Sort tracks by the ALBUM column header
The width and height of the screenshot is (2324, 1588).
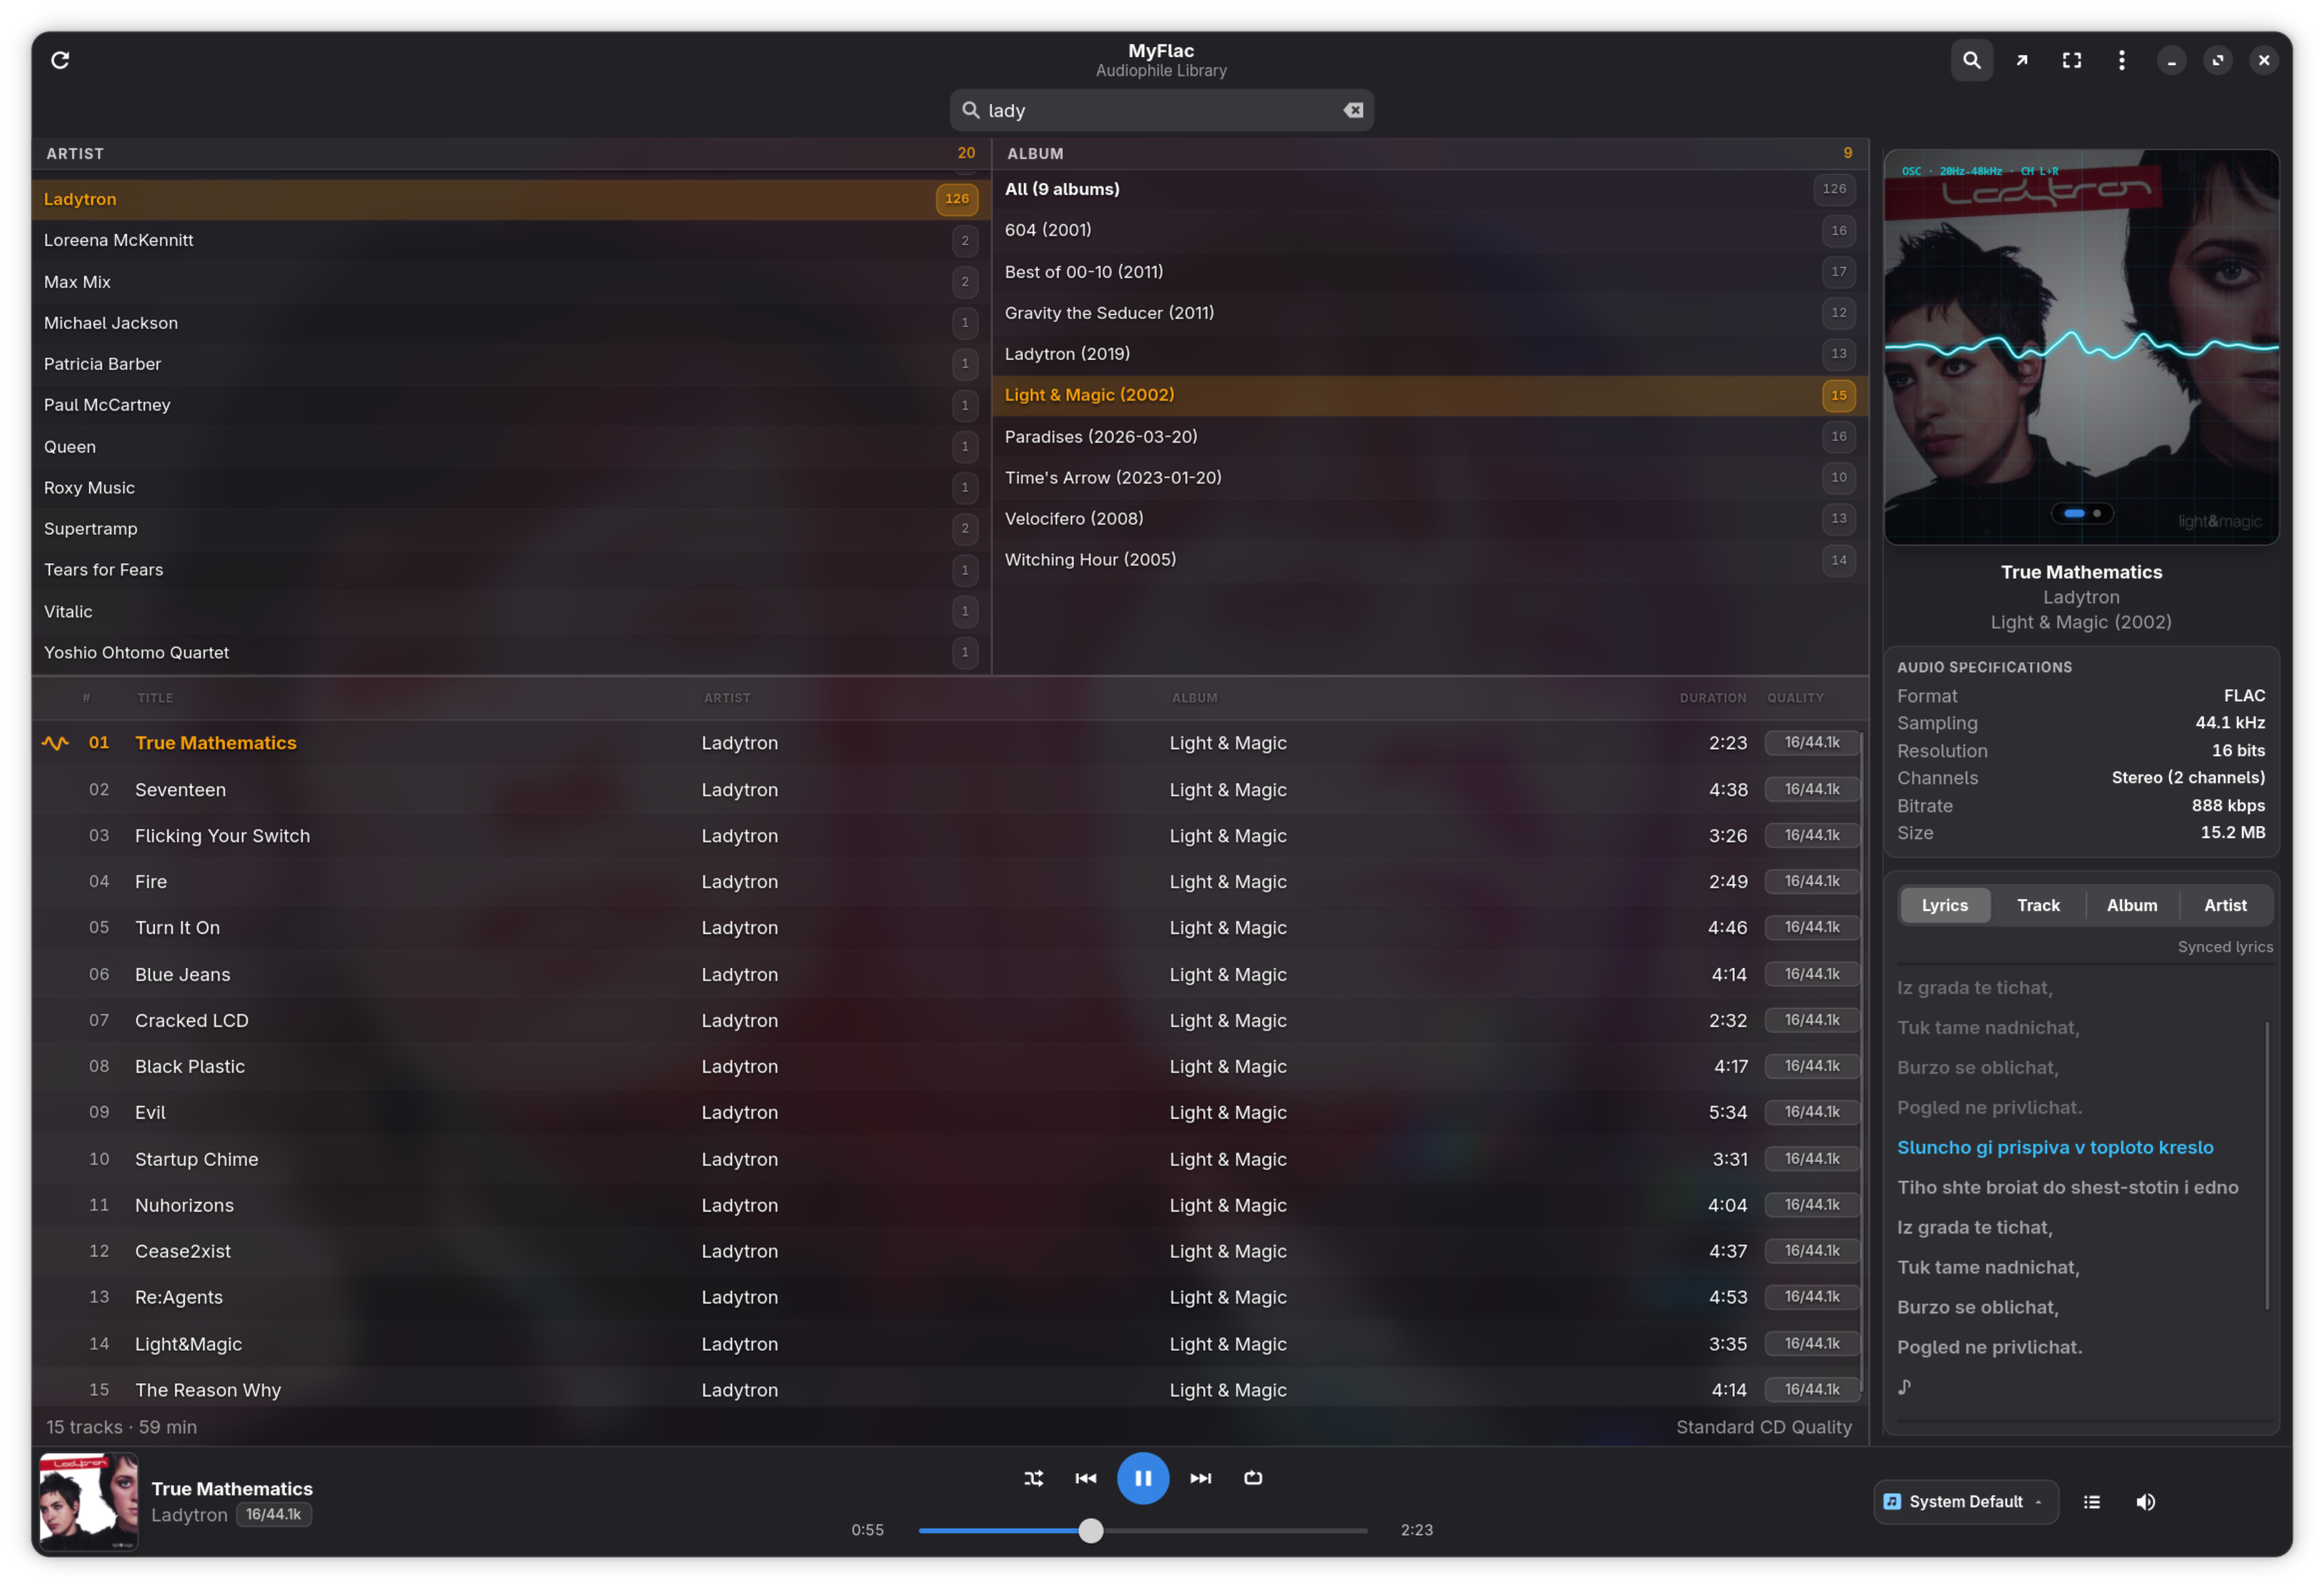[1195, 698]
